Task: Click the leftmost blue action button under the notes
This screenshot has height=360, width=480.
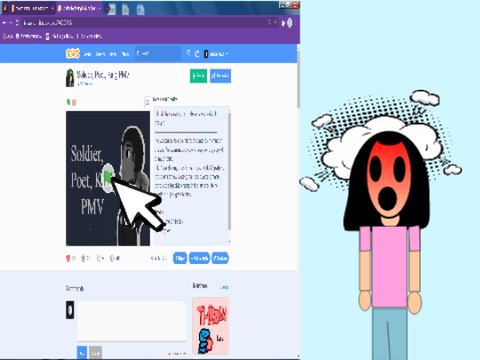Action: [180, 258]
